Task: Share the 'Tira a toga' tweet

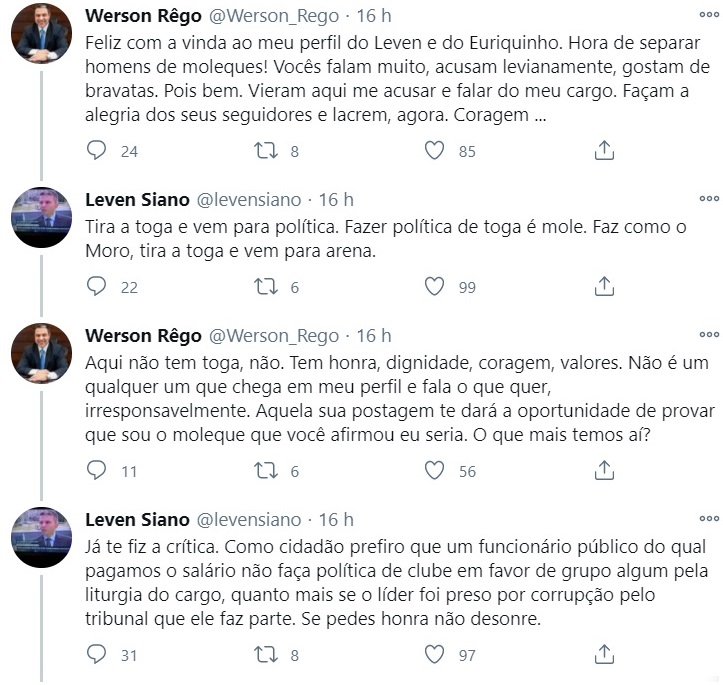Action: 604,286
